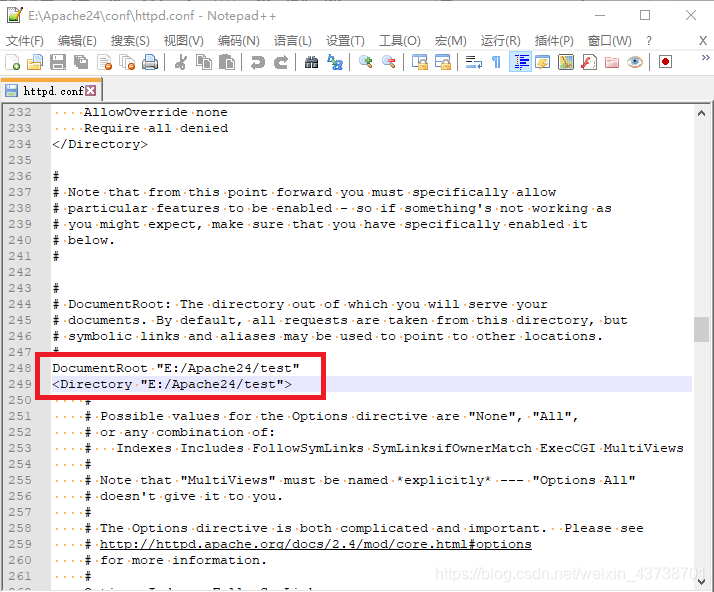Close the current document via toolbar icon

click(x=105, y=62)
